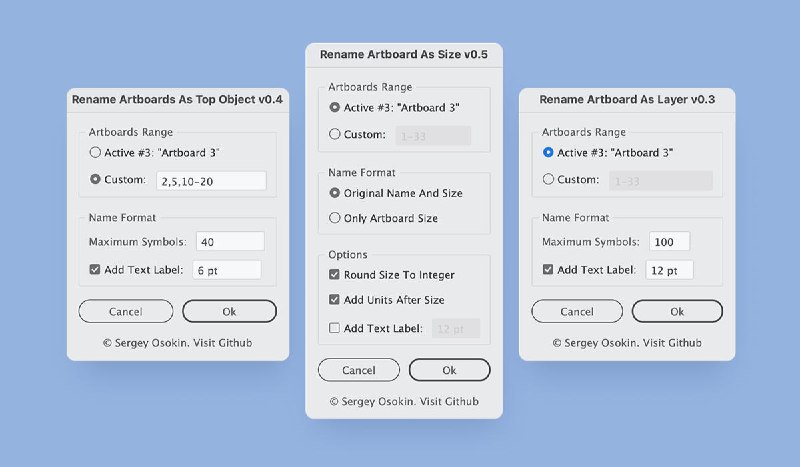Select Custom range radio in Size dialog
This screenshot has height=467, width=800.
point(335,134)
